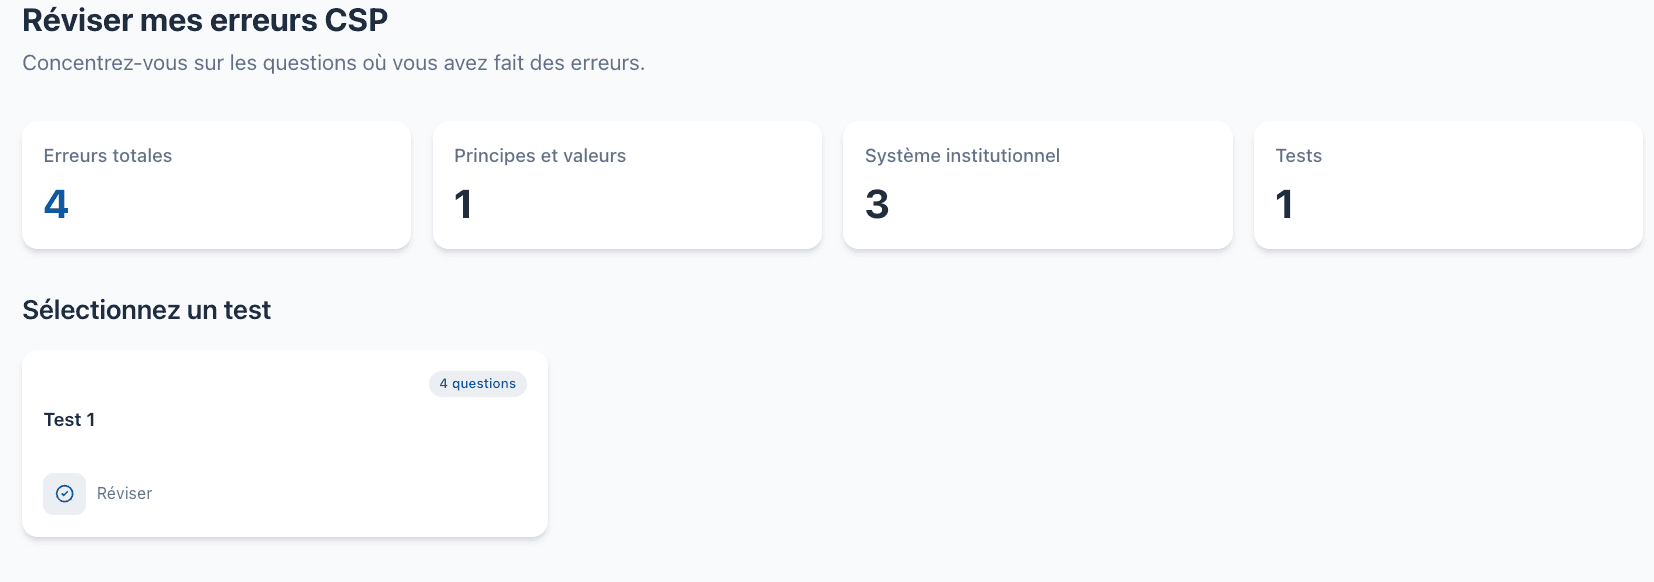Click the number 1 under Tests

tap(1285, 204)
